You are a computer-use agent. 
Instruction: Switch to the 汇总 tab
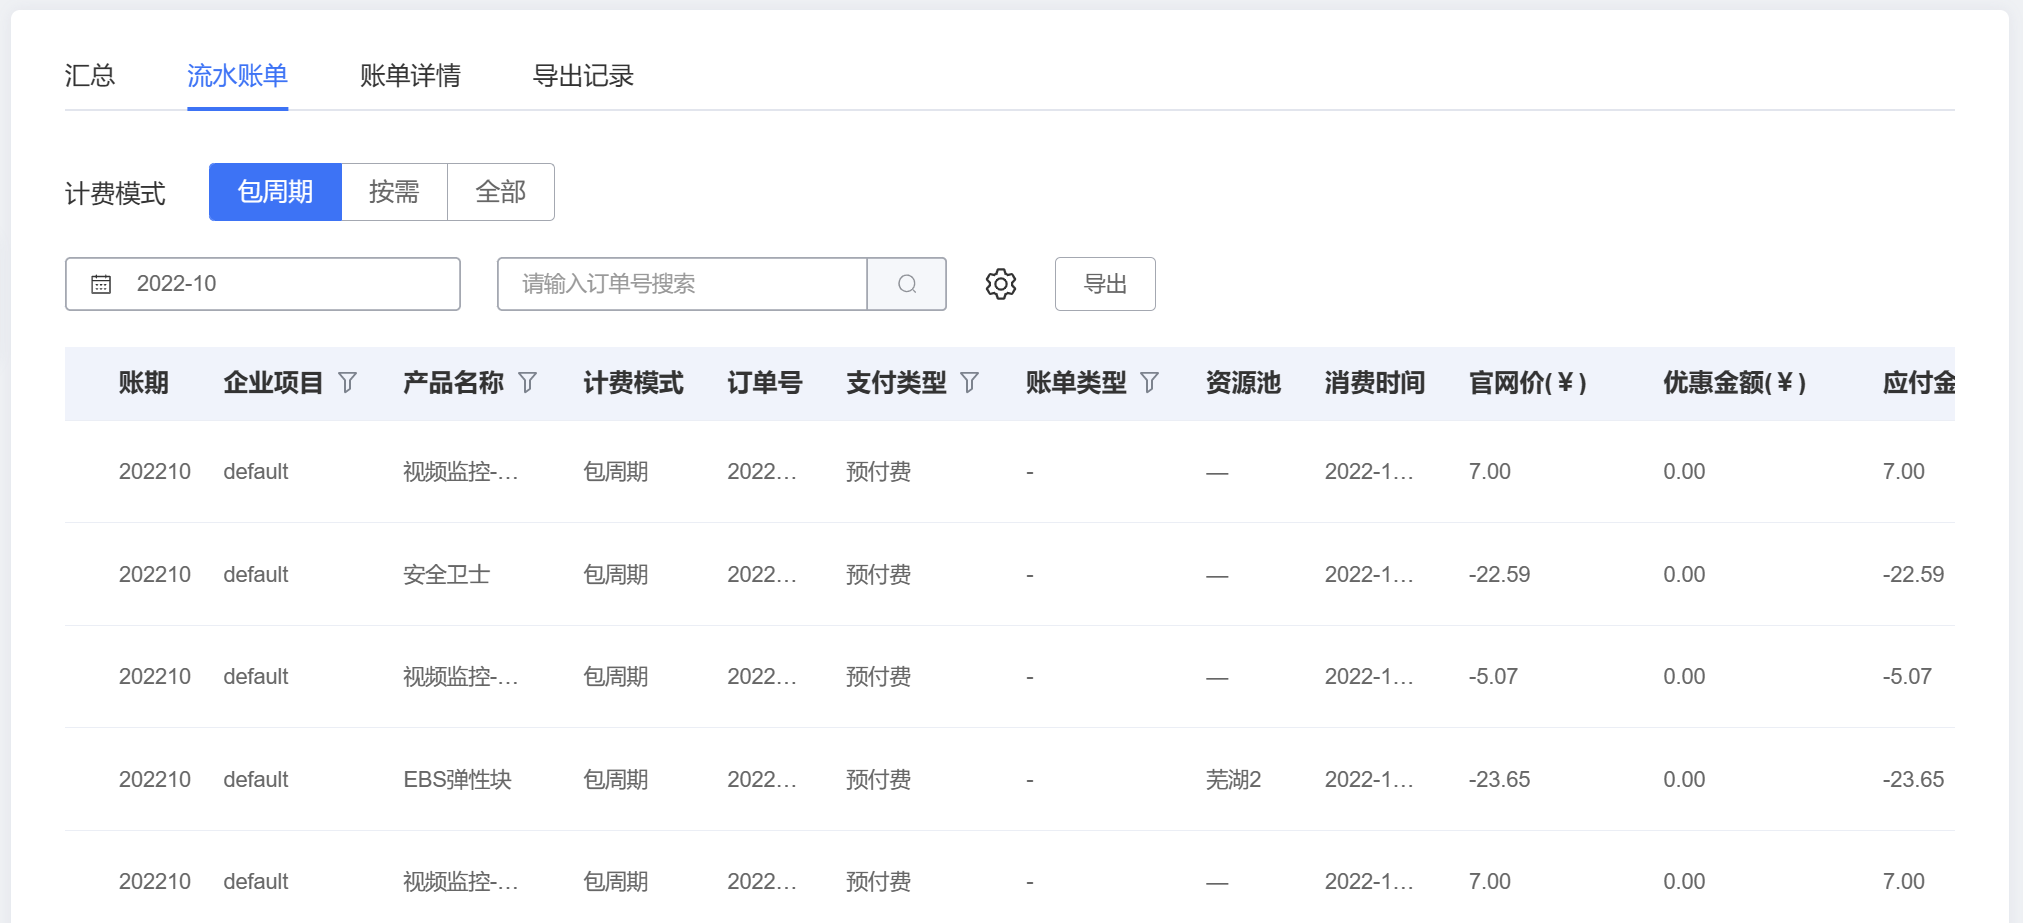pos(91,75)
